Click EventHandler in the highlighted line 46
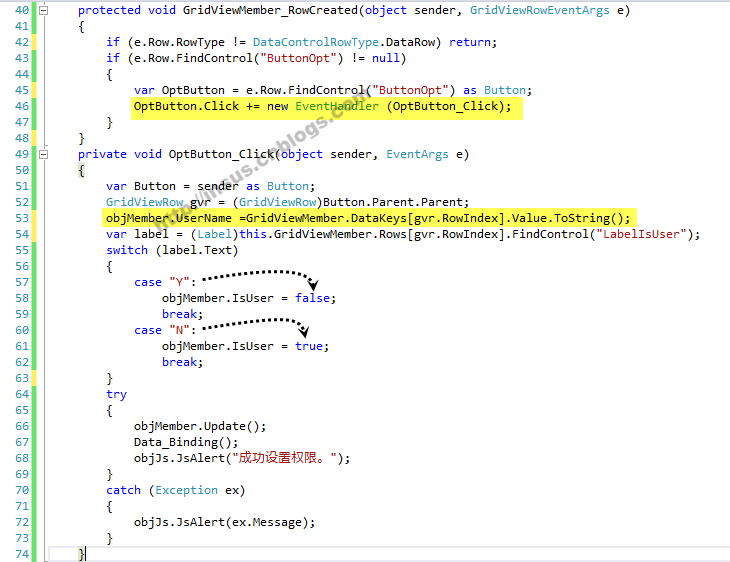 coord(337,106)
